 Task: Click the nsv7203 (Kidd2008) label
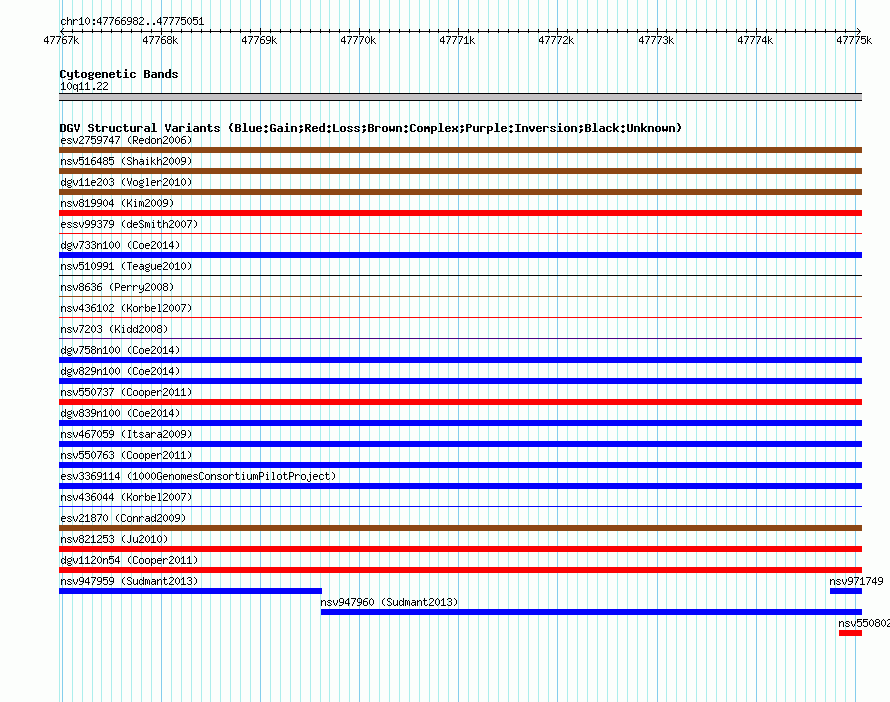(x=114, y=329)
